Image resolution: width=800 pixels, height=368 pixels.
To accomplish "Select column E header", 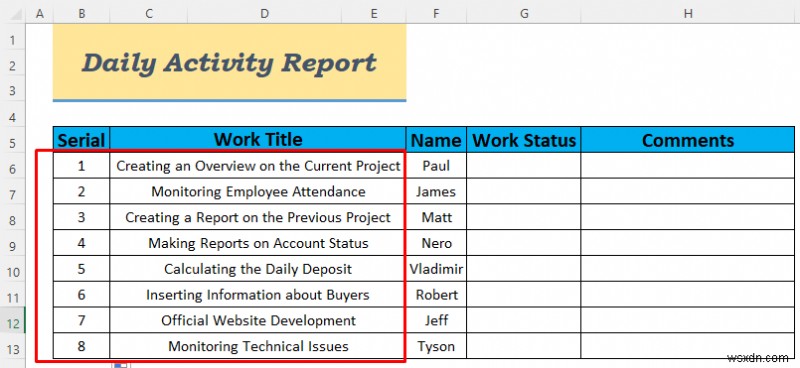I will (374, 14).
